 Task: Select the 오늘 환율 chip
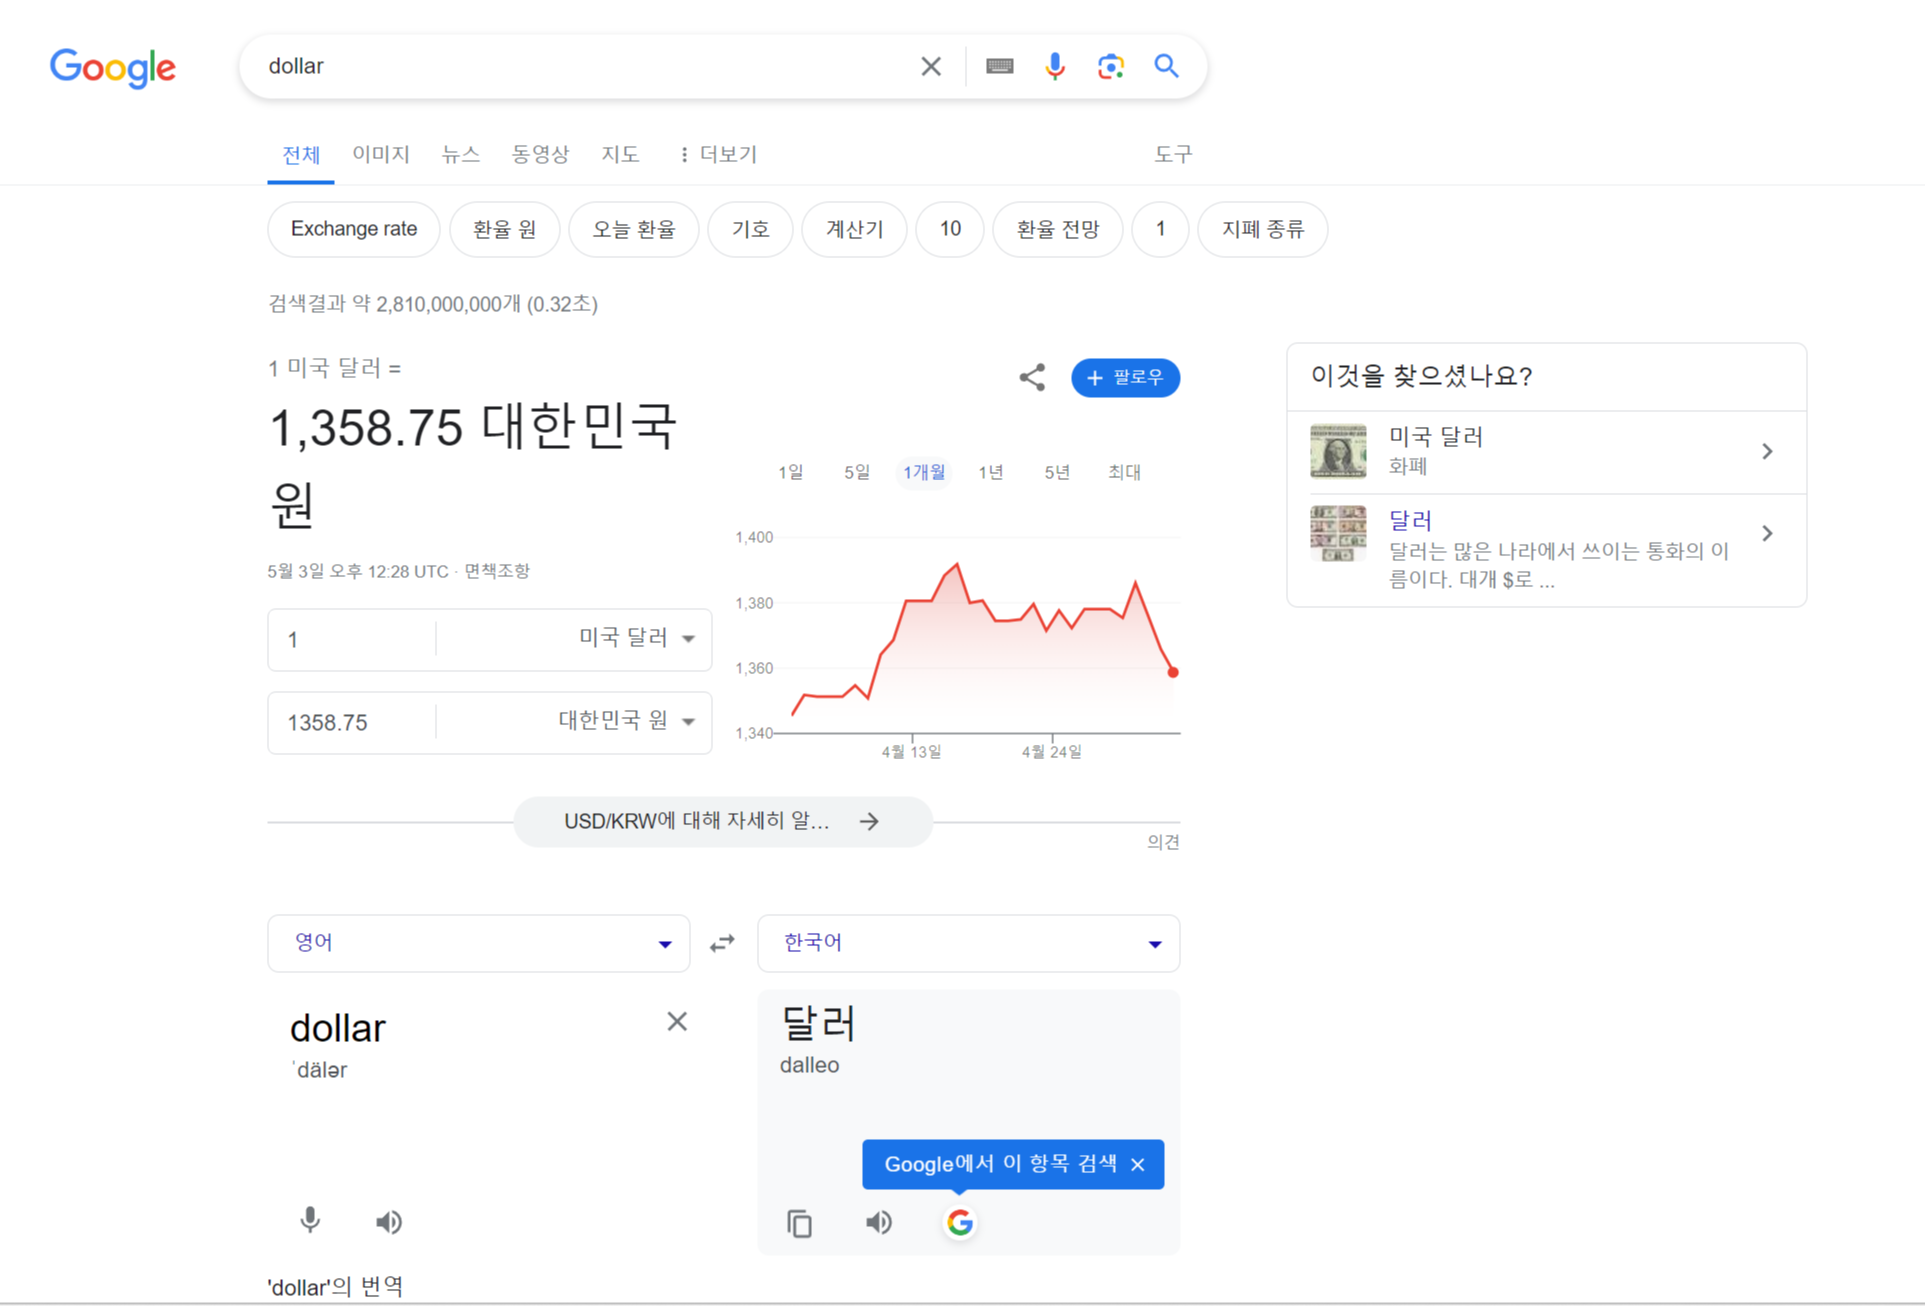click(x=634, y=229)
